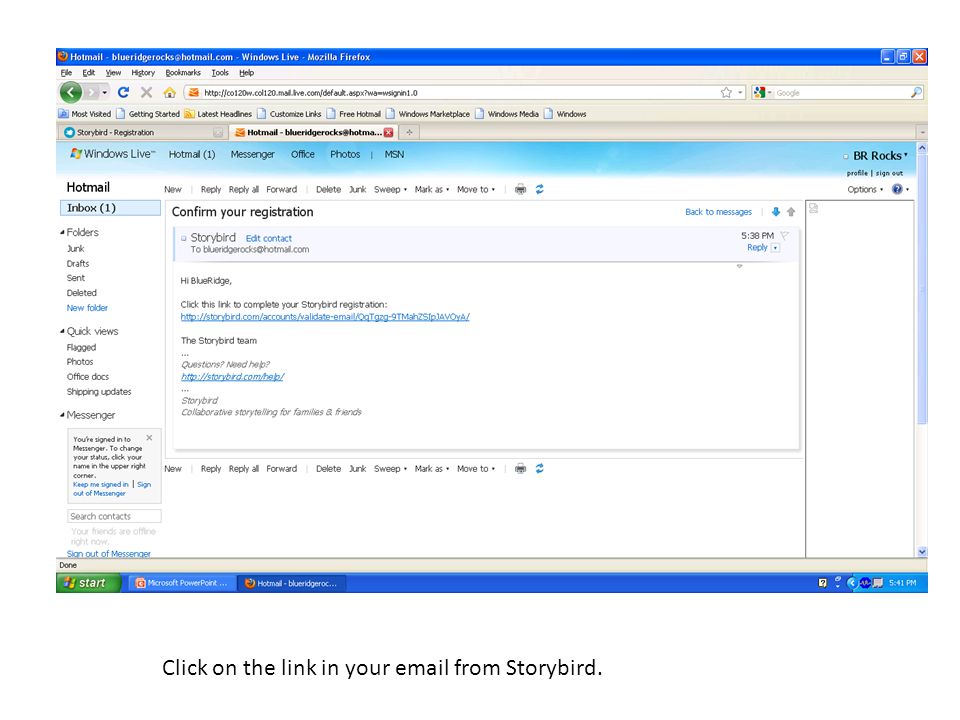
Task: Open the Inbox (1) folder
Action: 110,208
